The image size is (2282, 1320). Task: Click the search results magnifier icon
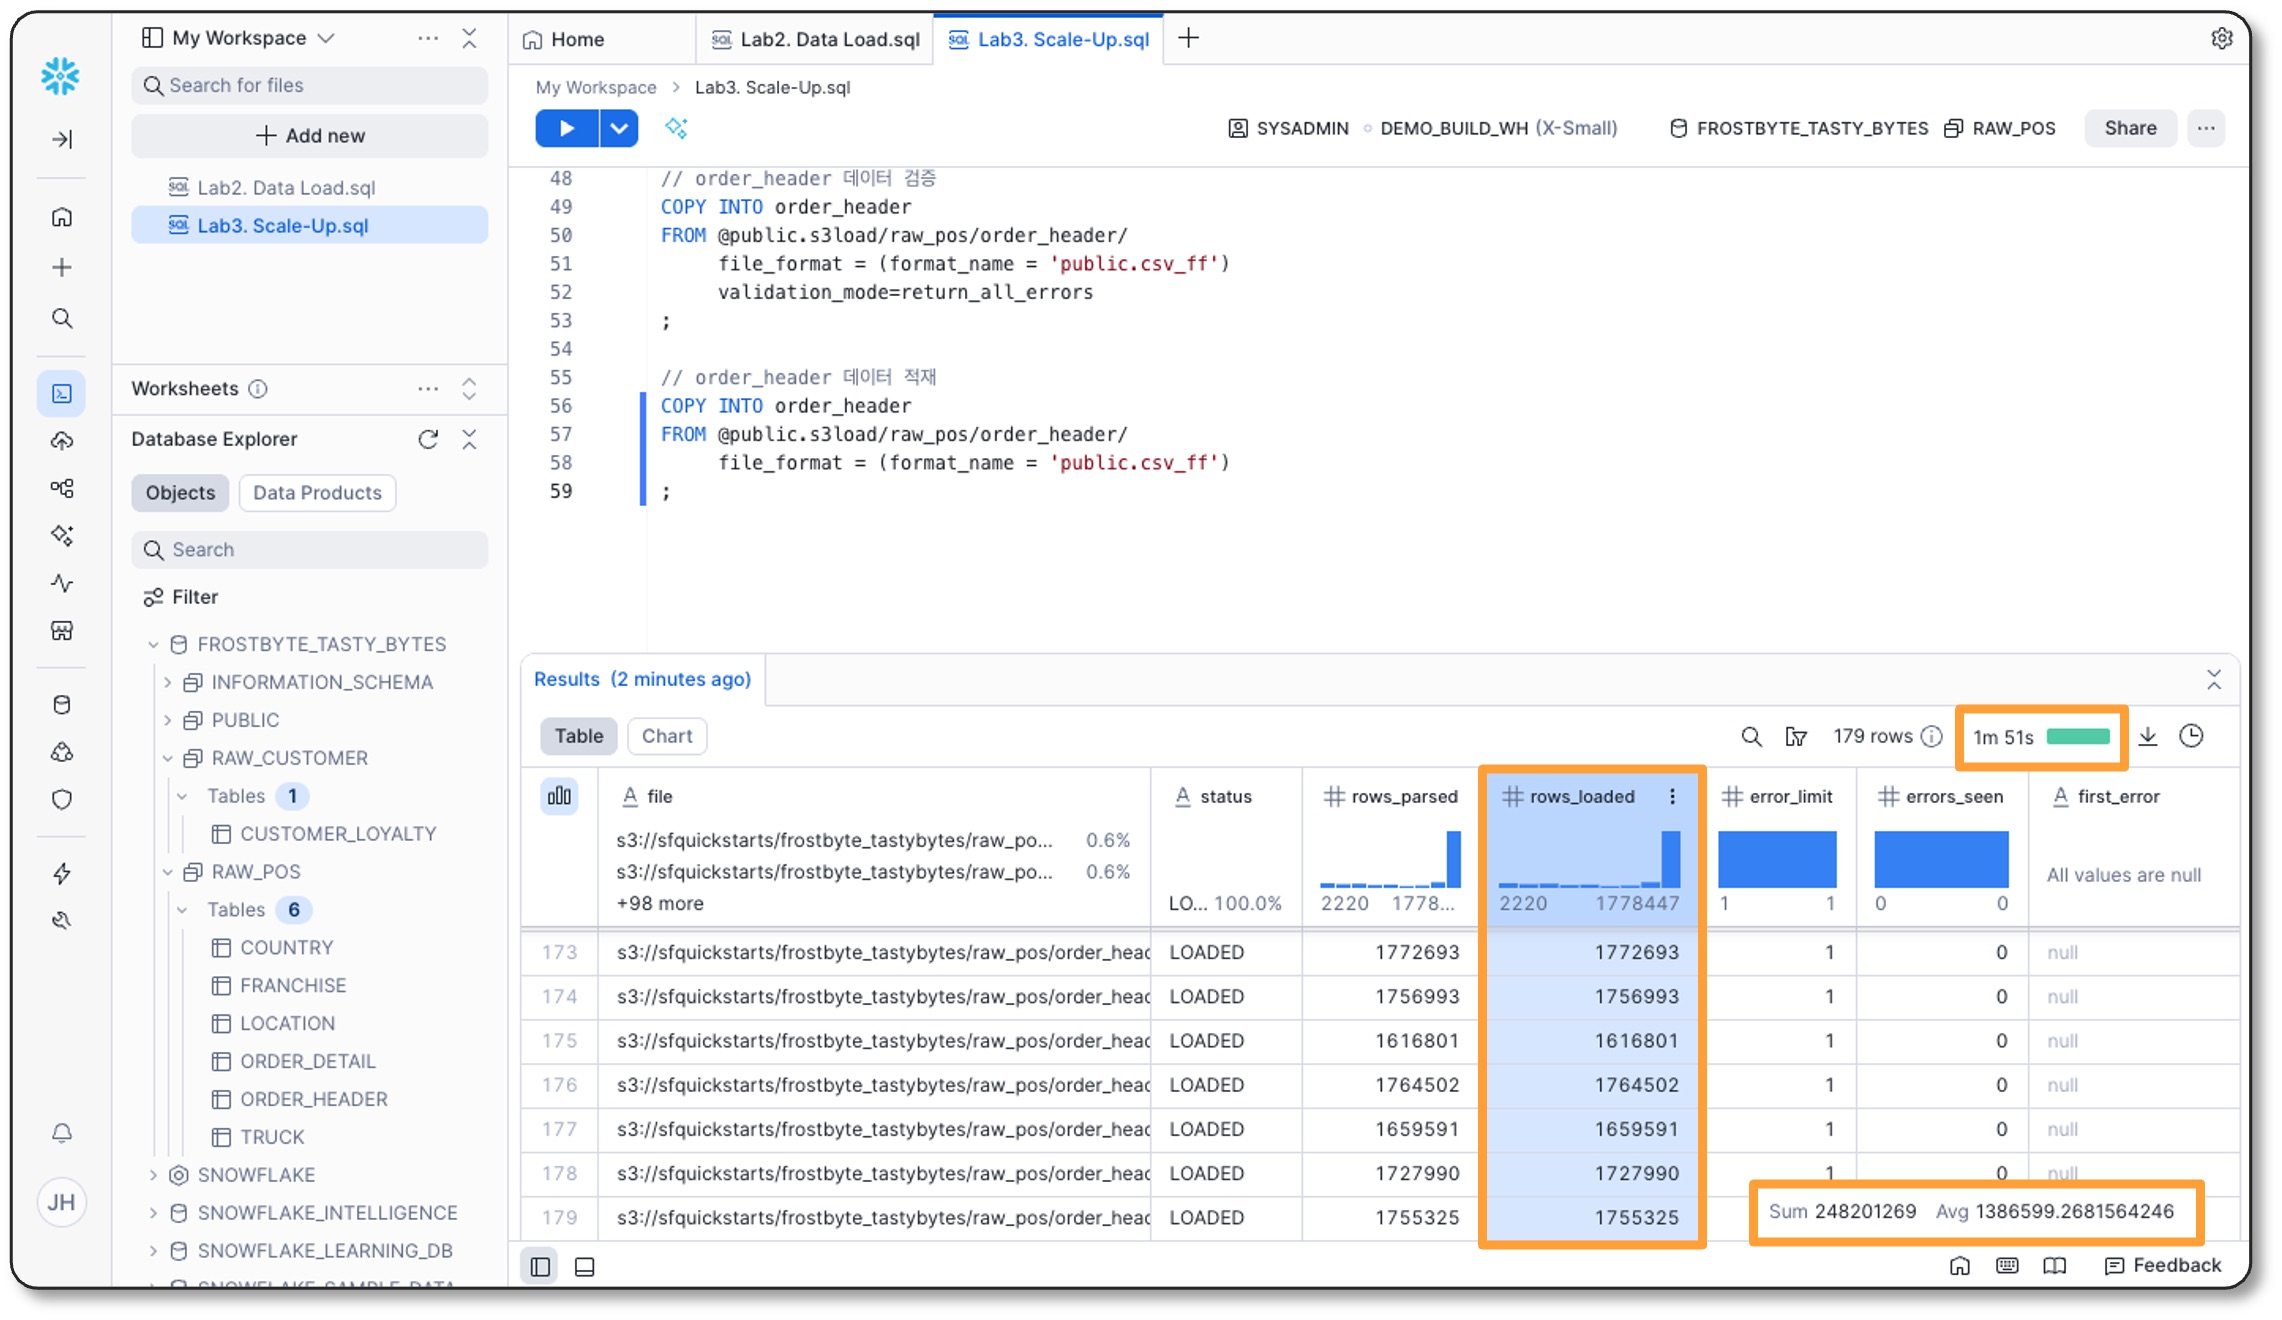pos(1751,737)
